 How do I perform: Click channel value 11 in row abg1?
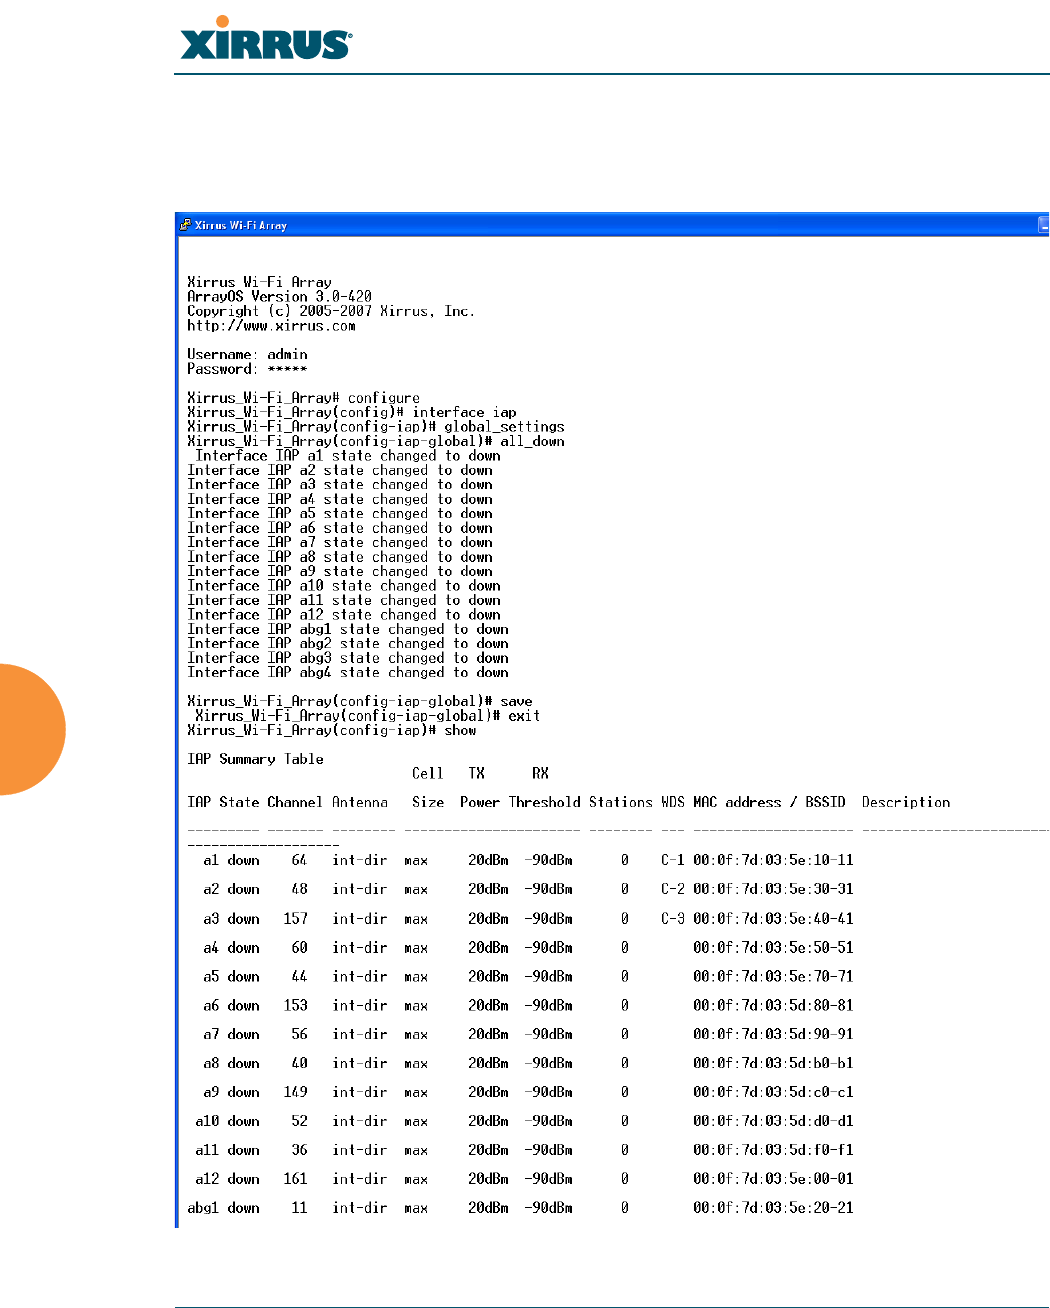[299, 1209]
